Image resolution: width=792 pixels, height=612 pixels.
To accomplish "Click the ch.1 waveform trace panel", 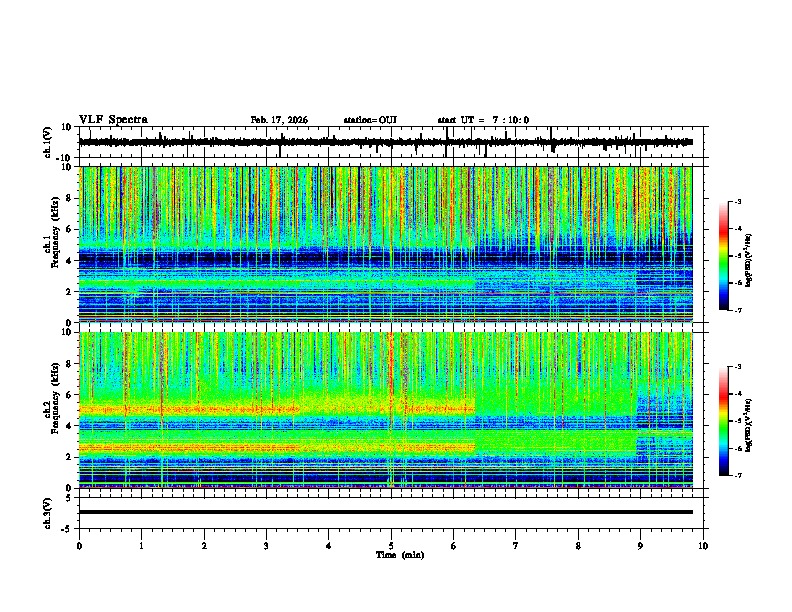I will click(393, 142).
